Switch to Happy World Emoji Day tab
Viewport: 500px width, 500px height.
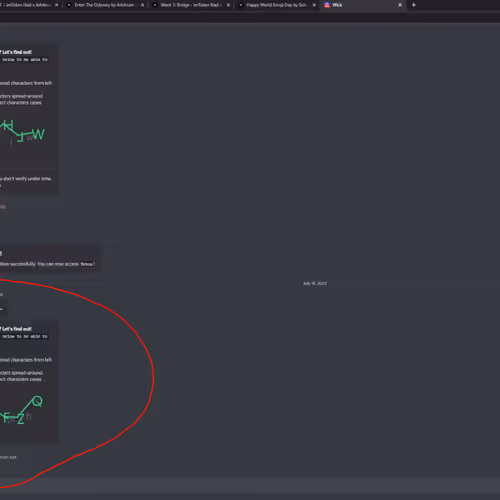(276, 5)
